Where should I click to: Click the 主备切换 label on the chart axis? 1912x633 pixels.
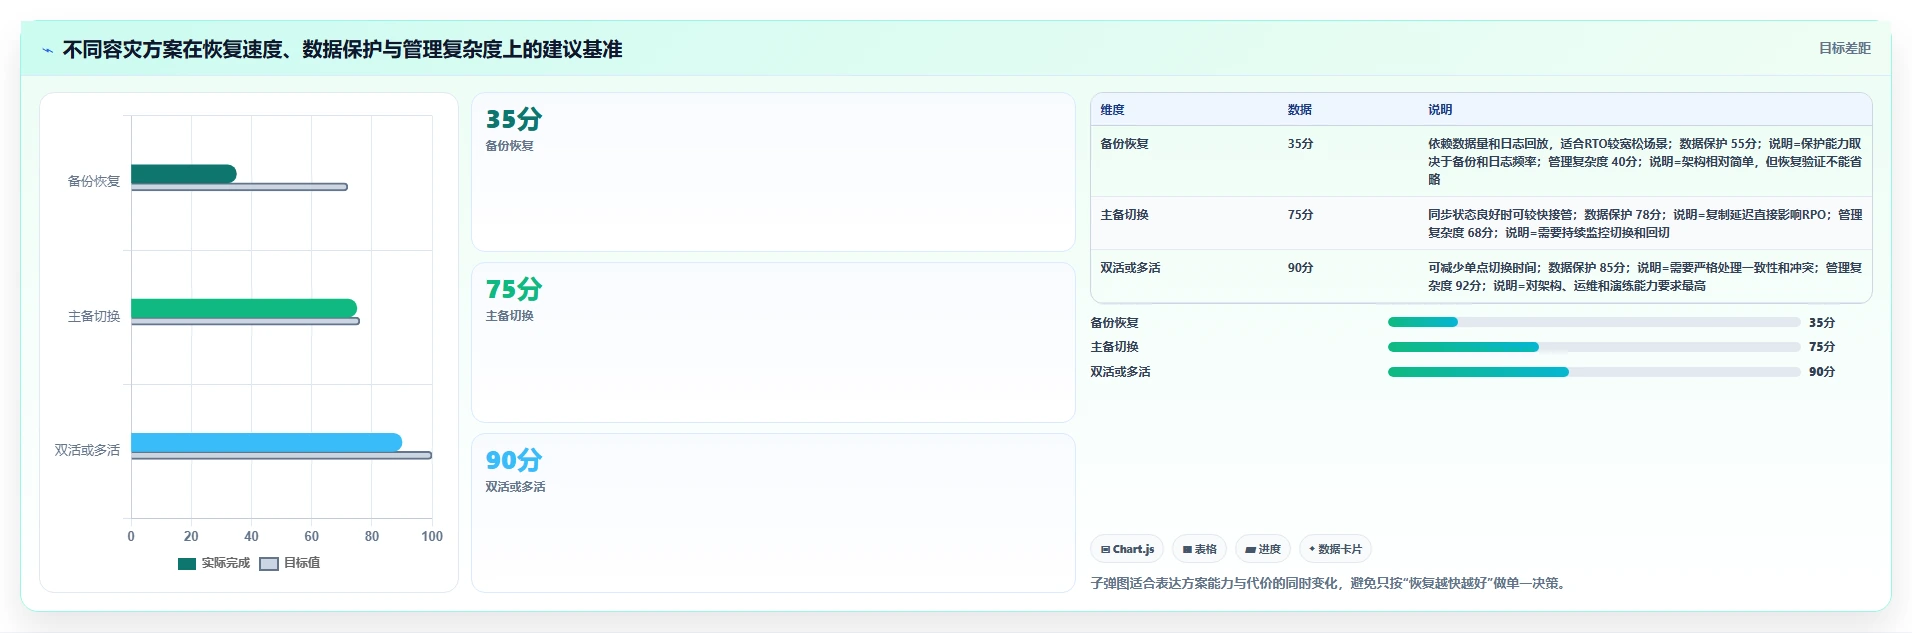94,316
